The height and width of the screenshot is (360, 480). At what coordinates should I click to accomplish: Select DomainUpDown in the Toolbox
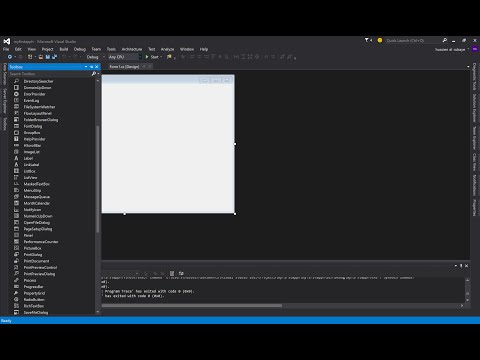tap(37, 88)
